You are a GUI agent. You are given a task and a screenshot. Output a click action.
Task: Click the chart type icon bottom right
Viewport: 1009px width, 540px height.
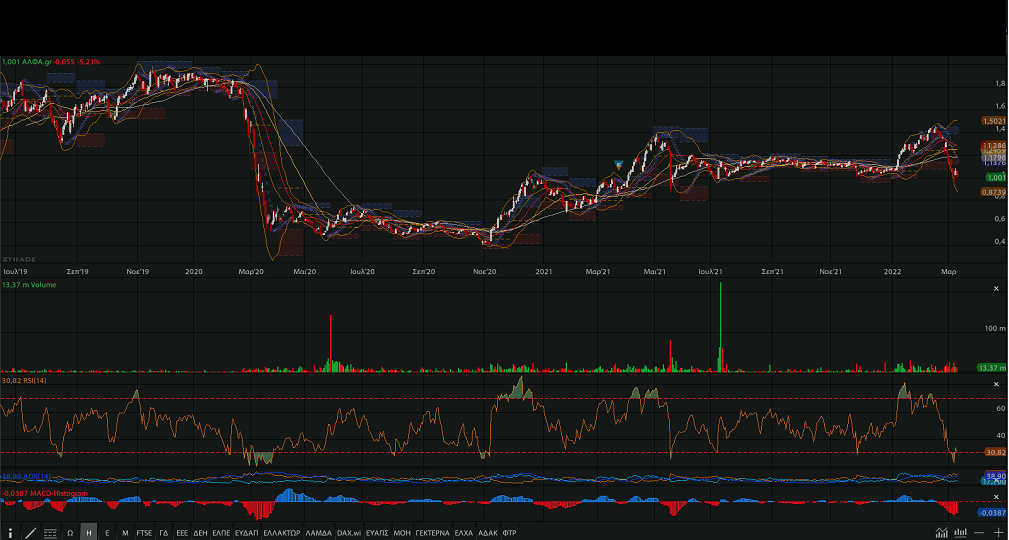point(941,533)
